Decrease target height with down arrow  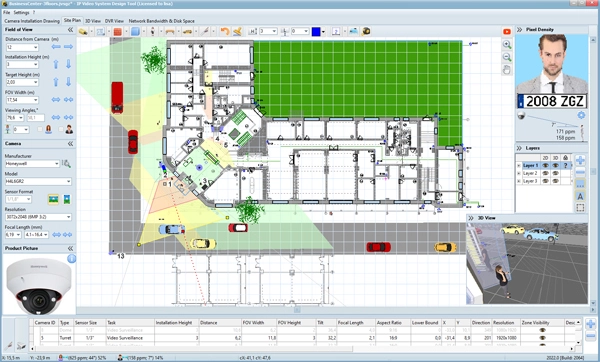point(68,82)
